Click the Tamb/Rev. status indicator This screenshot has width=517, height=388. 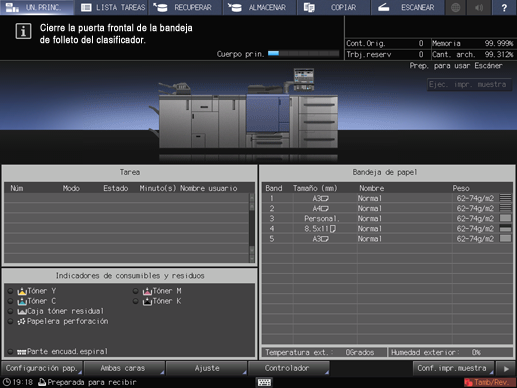pyautogui.click(x=489, y=382)
